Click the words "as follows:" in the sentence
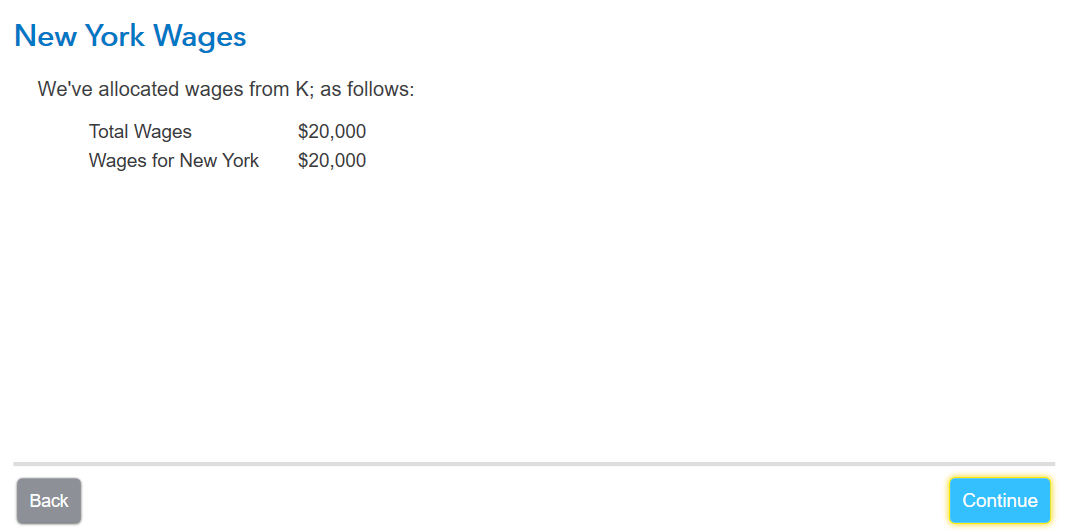The width and height of the screenshot is (1079, 531). tap(367, 90)
